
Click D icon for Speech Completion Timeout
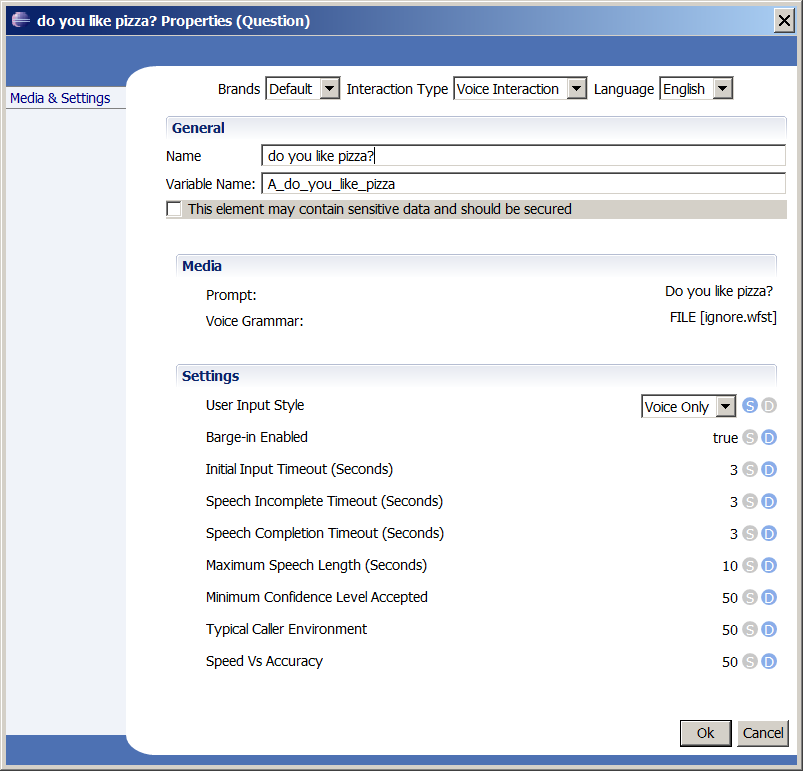(x=769, y=533)
